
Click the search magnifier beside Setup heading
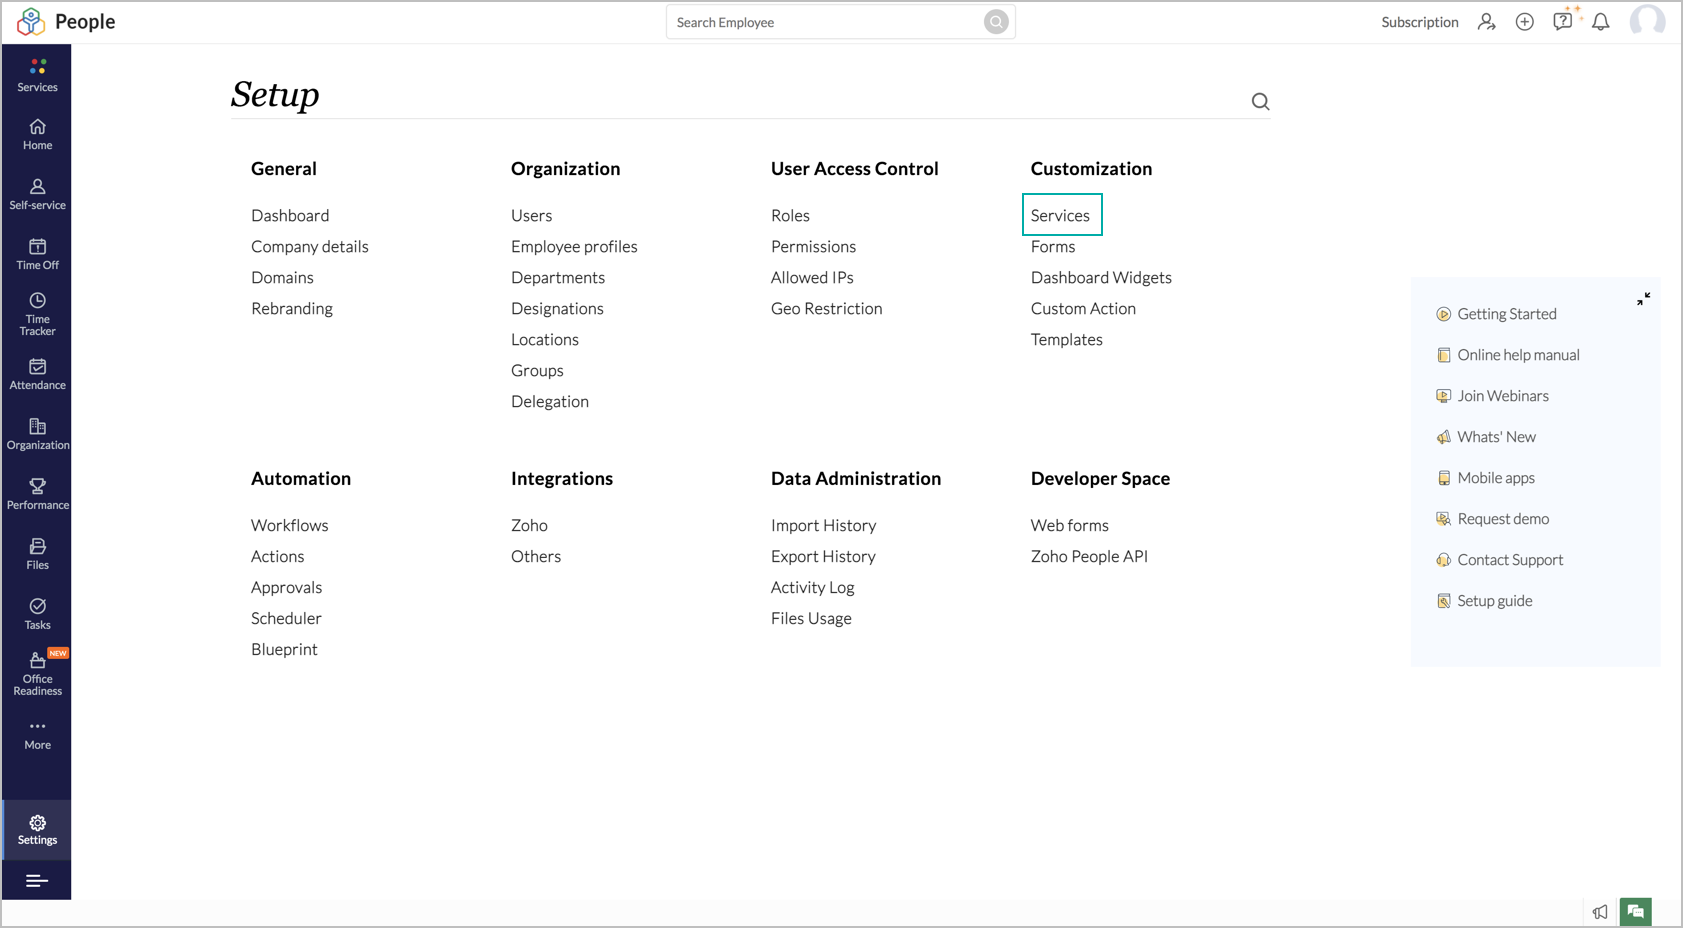[1259, 101]
